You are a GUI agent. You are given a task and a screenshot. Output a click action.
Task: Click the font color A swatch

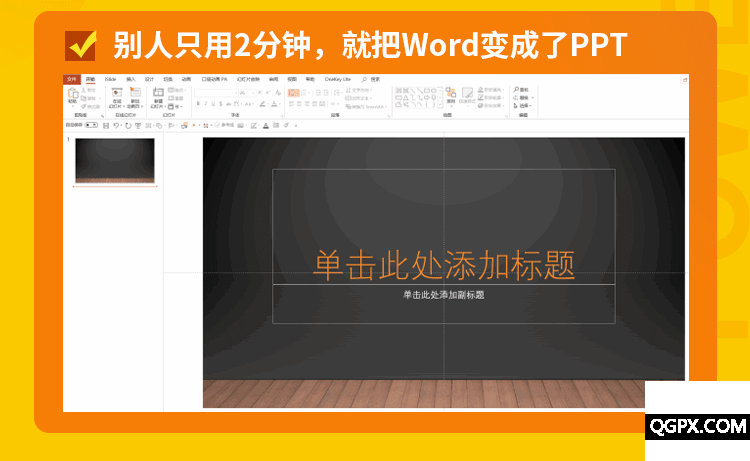(274, 103)
